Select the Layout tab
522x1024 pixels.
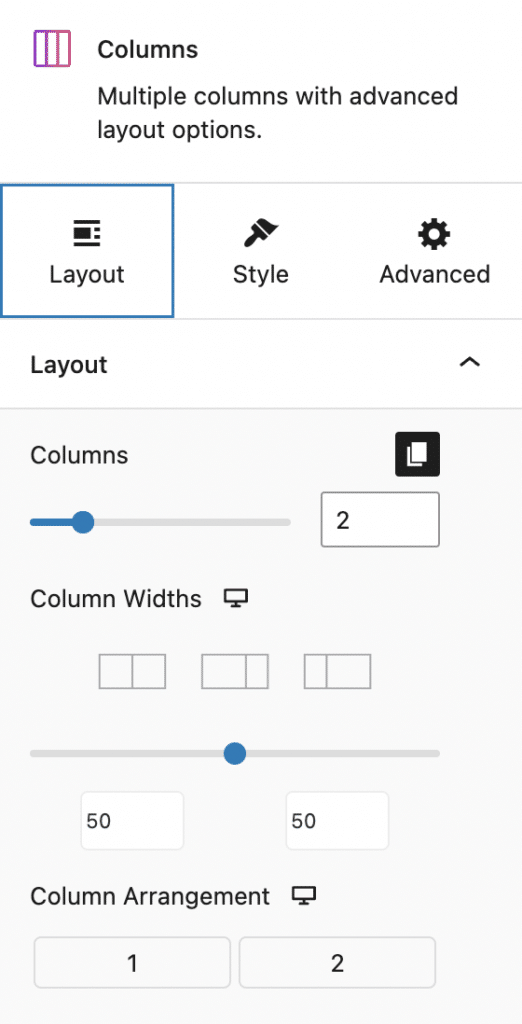click(x=87, y=251)
